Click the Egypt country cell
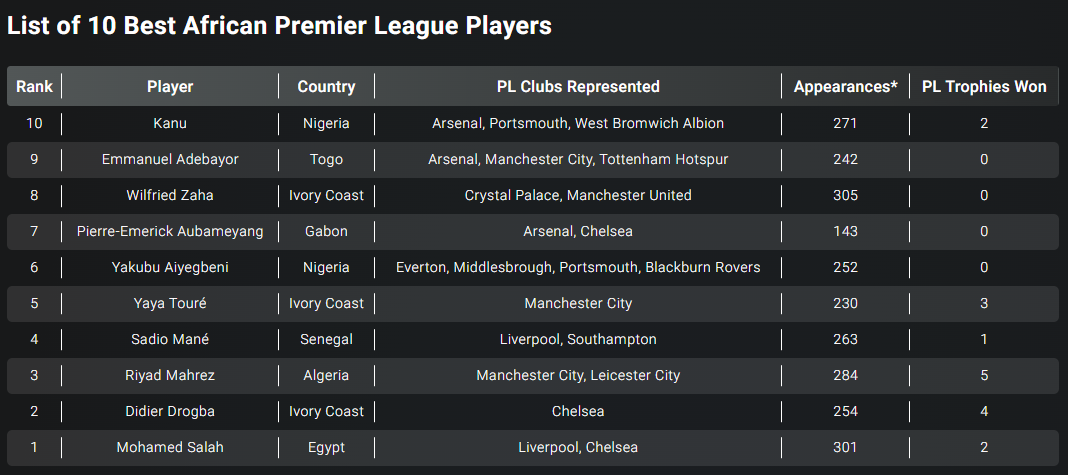This screenshot has height=475, width=1068. click(x=326, y=448)
